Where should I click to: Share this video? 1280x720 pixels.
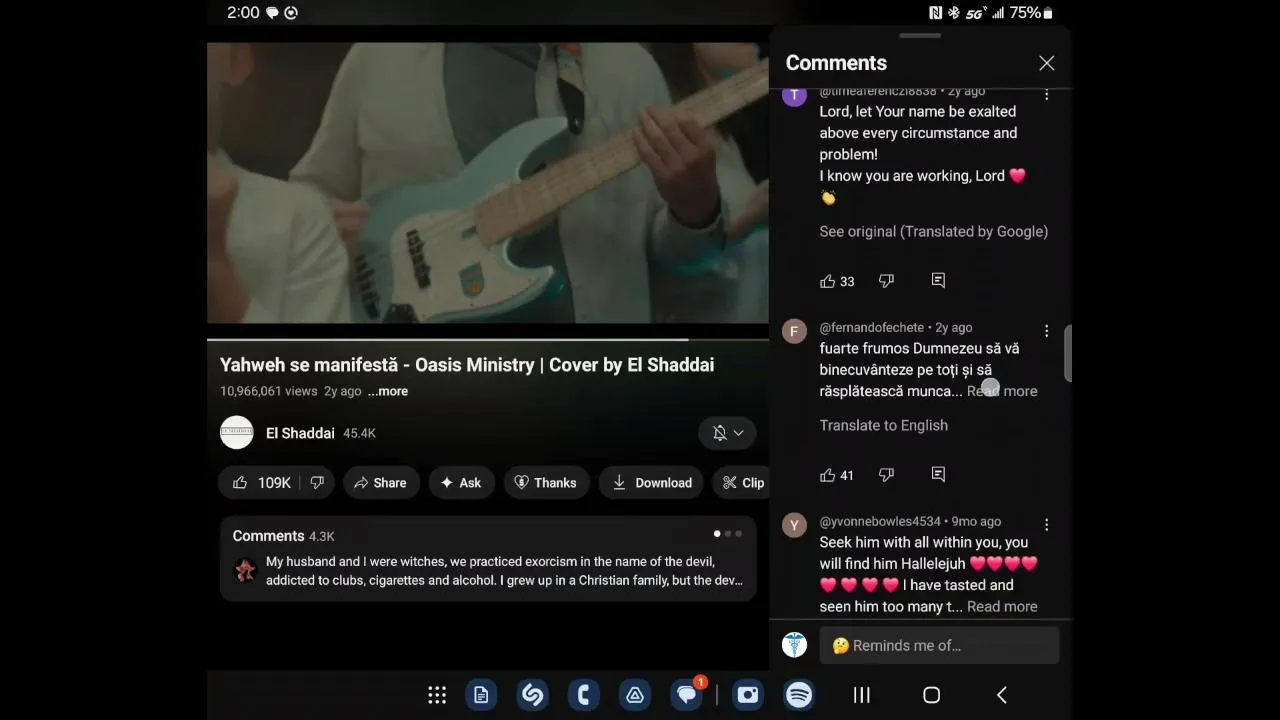(x=382, y=483)
